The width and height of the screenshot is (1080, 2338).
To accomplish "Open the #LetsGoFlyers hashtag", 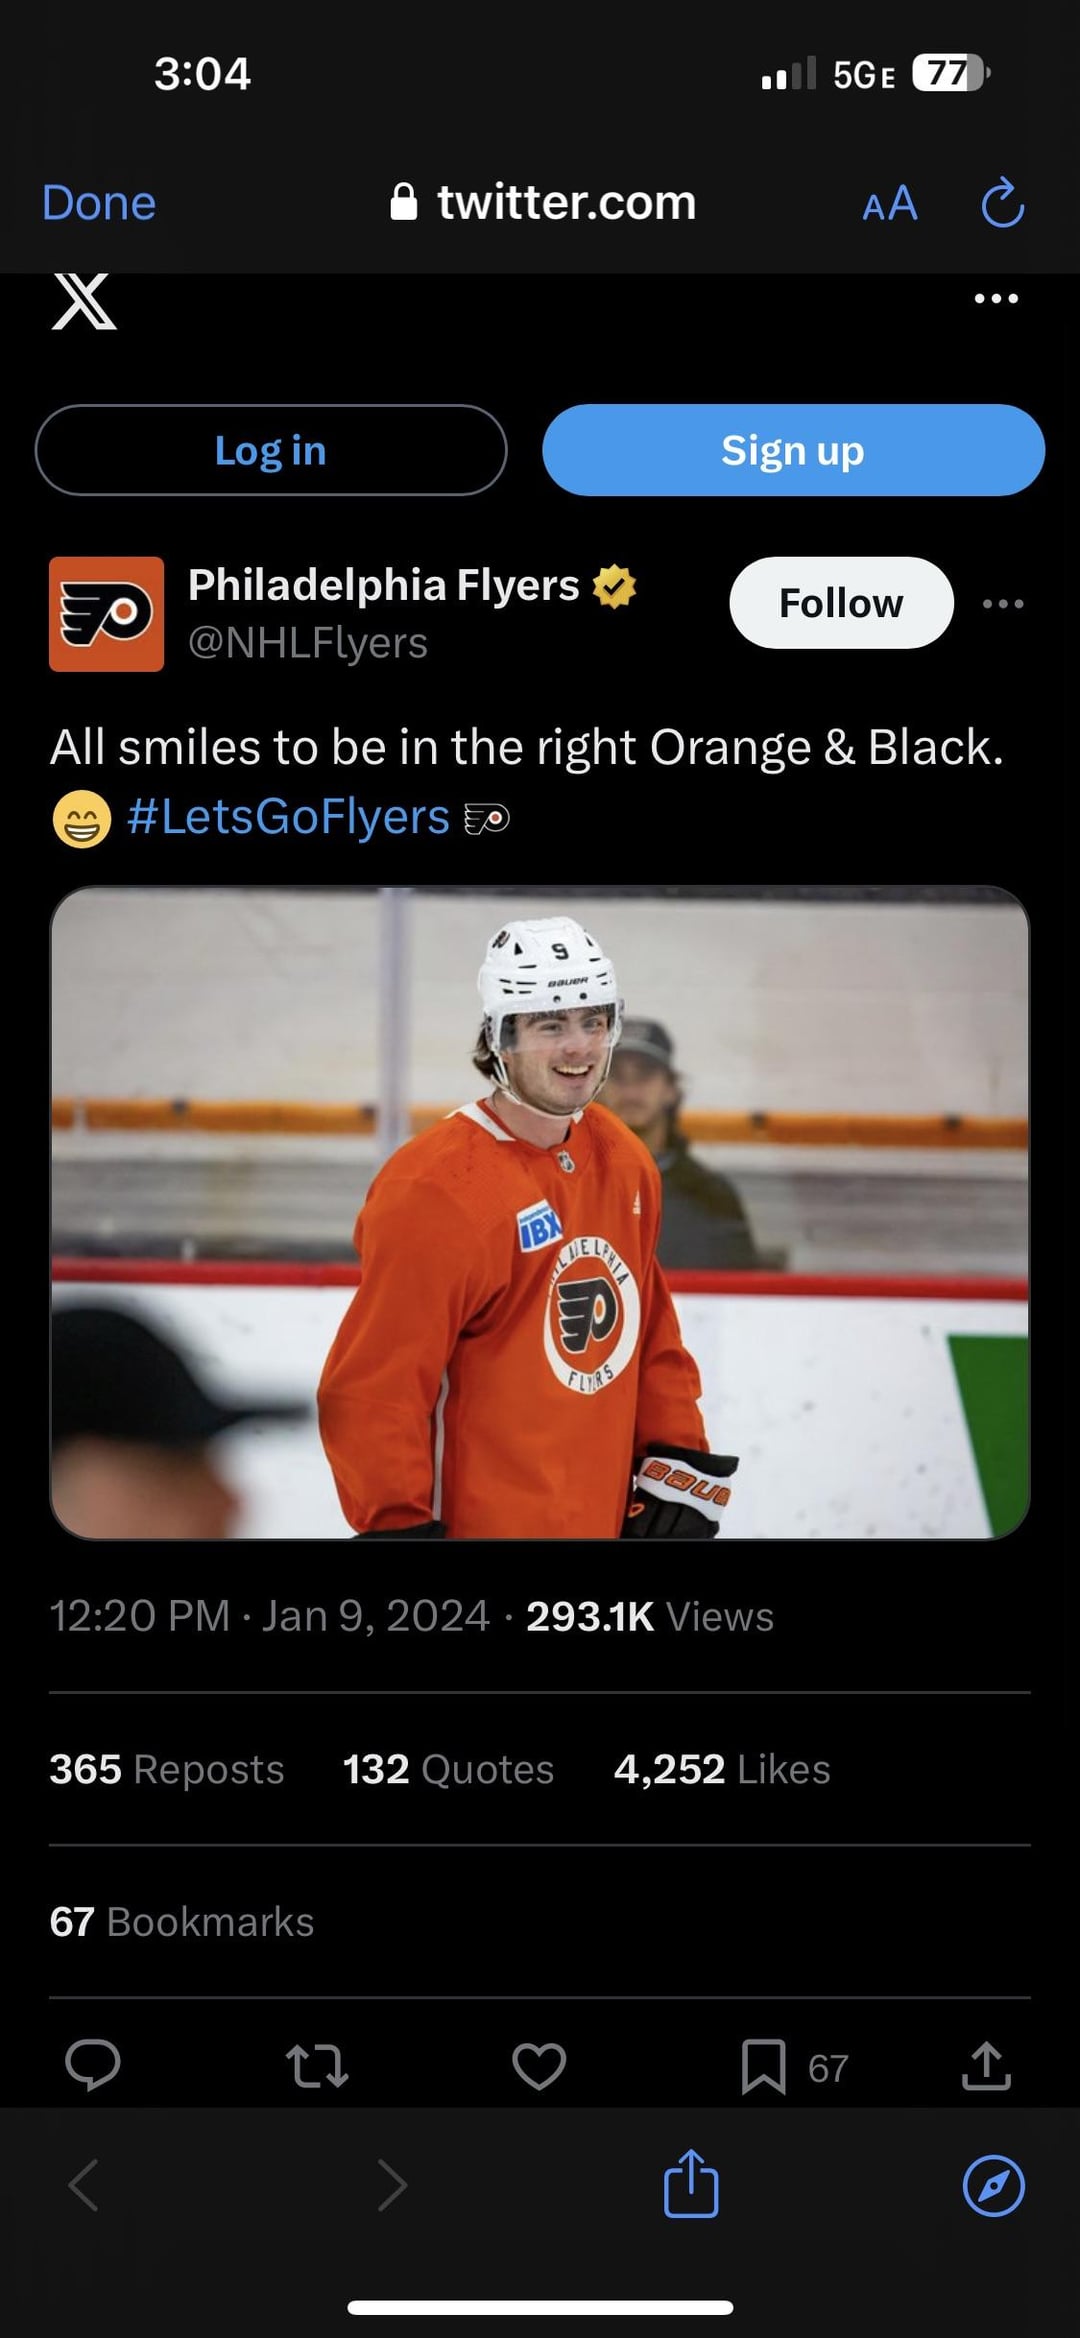I will click(288, 817).
